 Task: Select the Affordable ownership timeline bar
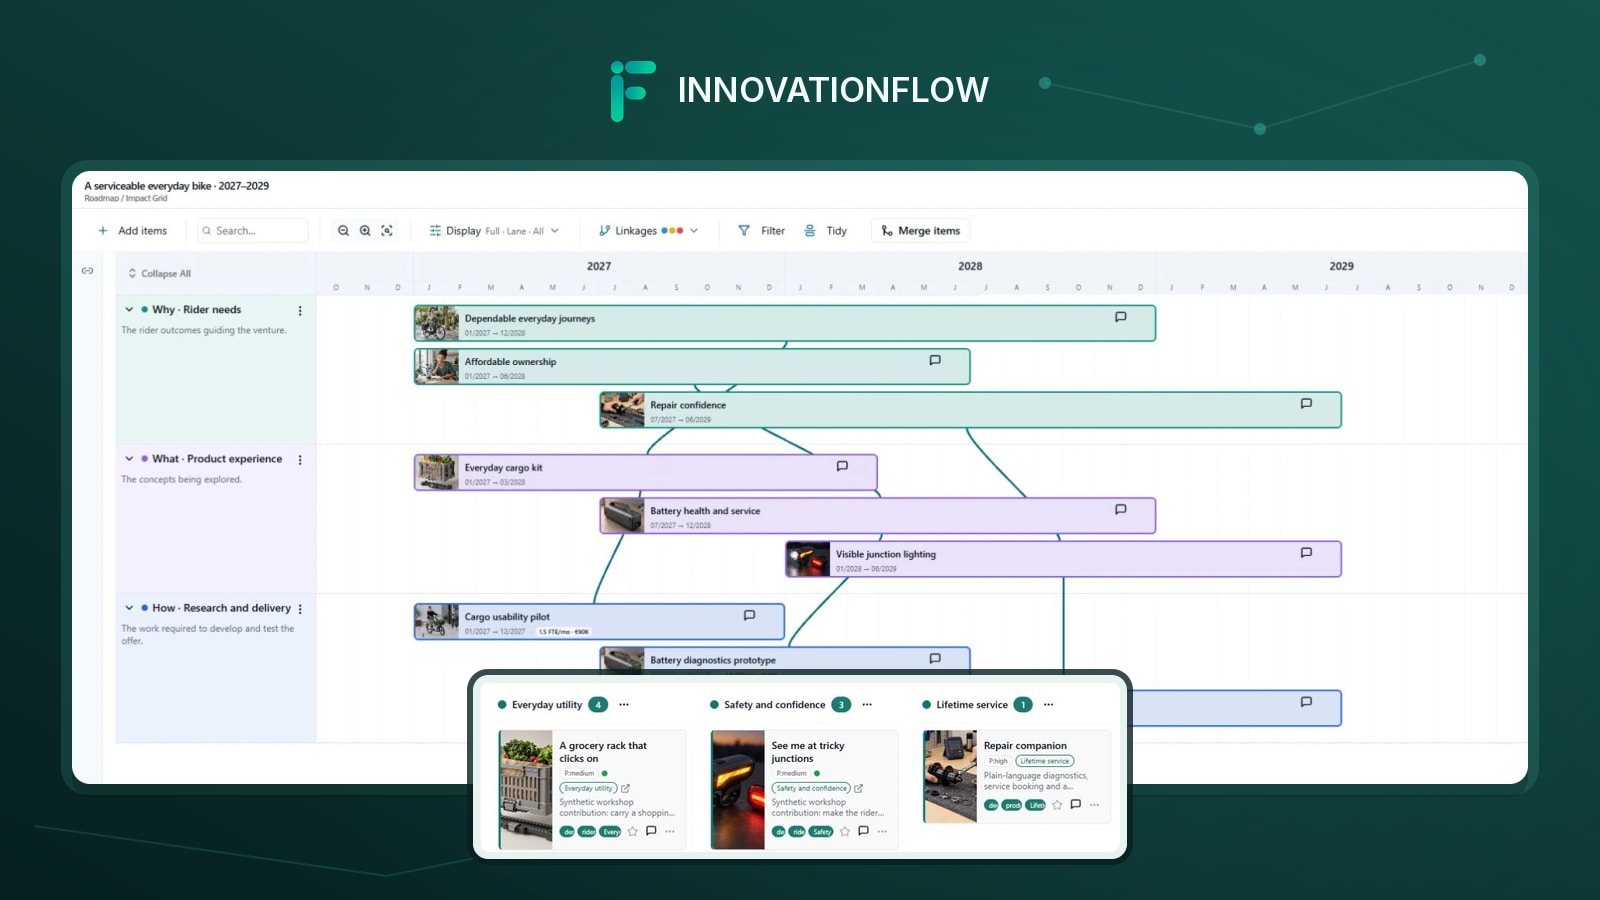click(692, 367)
